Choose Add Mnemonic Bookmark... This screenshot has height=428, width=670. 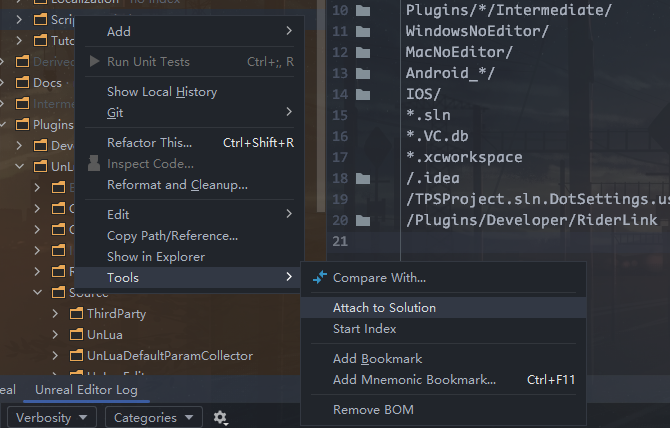[443, 380]
